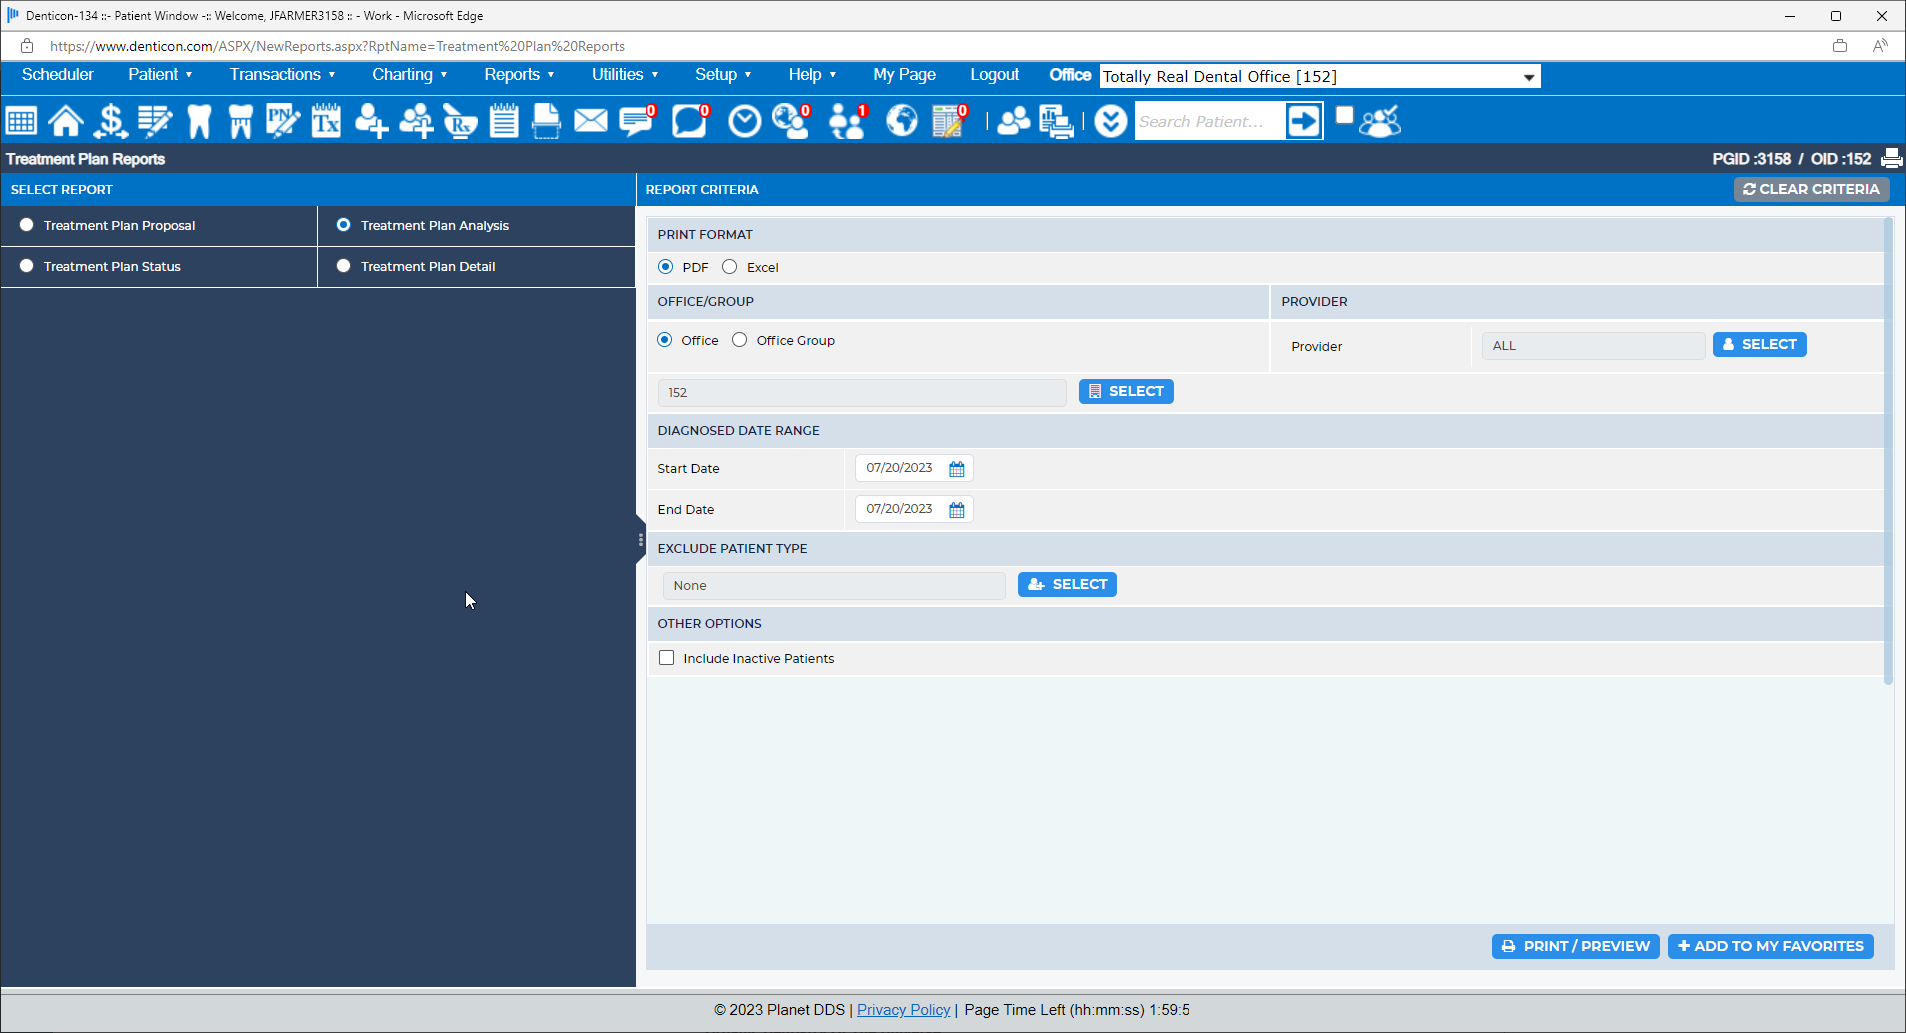Select the Treatment Plan Proposal report
Viewport: 1906px width, 1033px height.
coord(27,226)
